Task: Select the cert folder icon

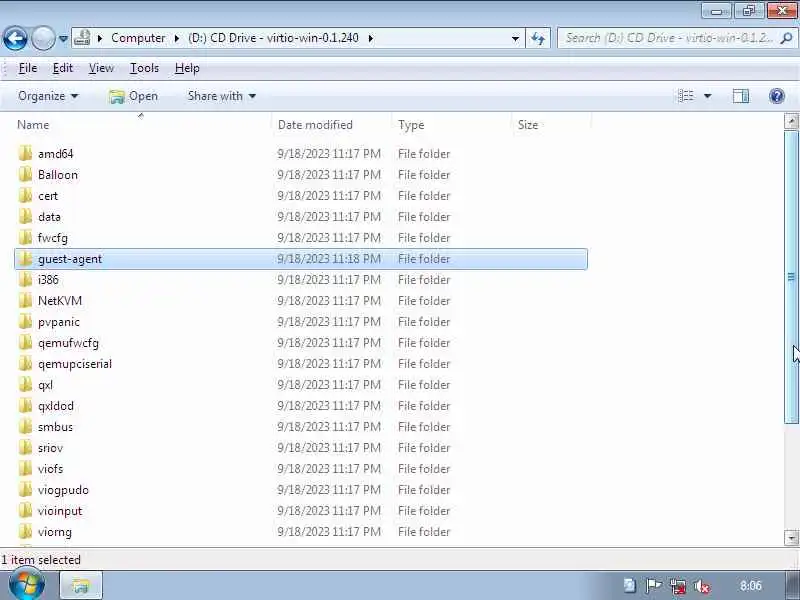Action: point(25,195)
